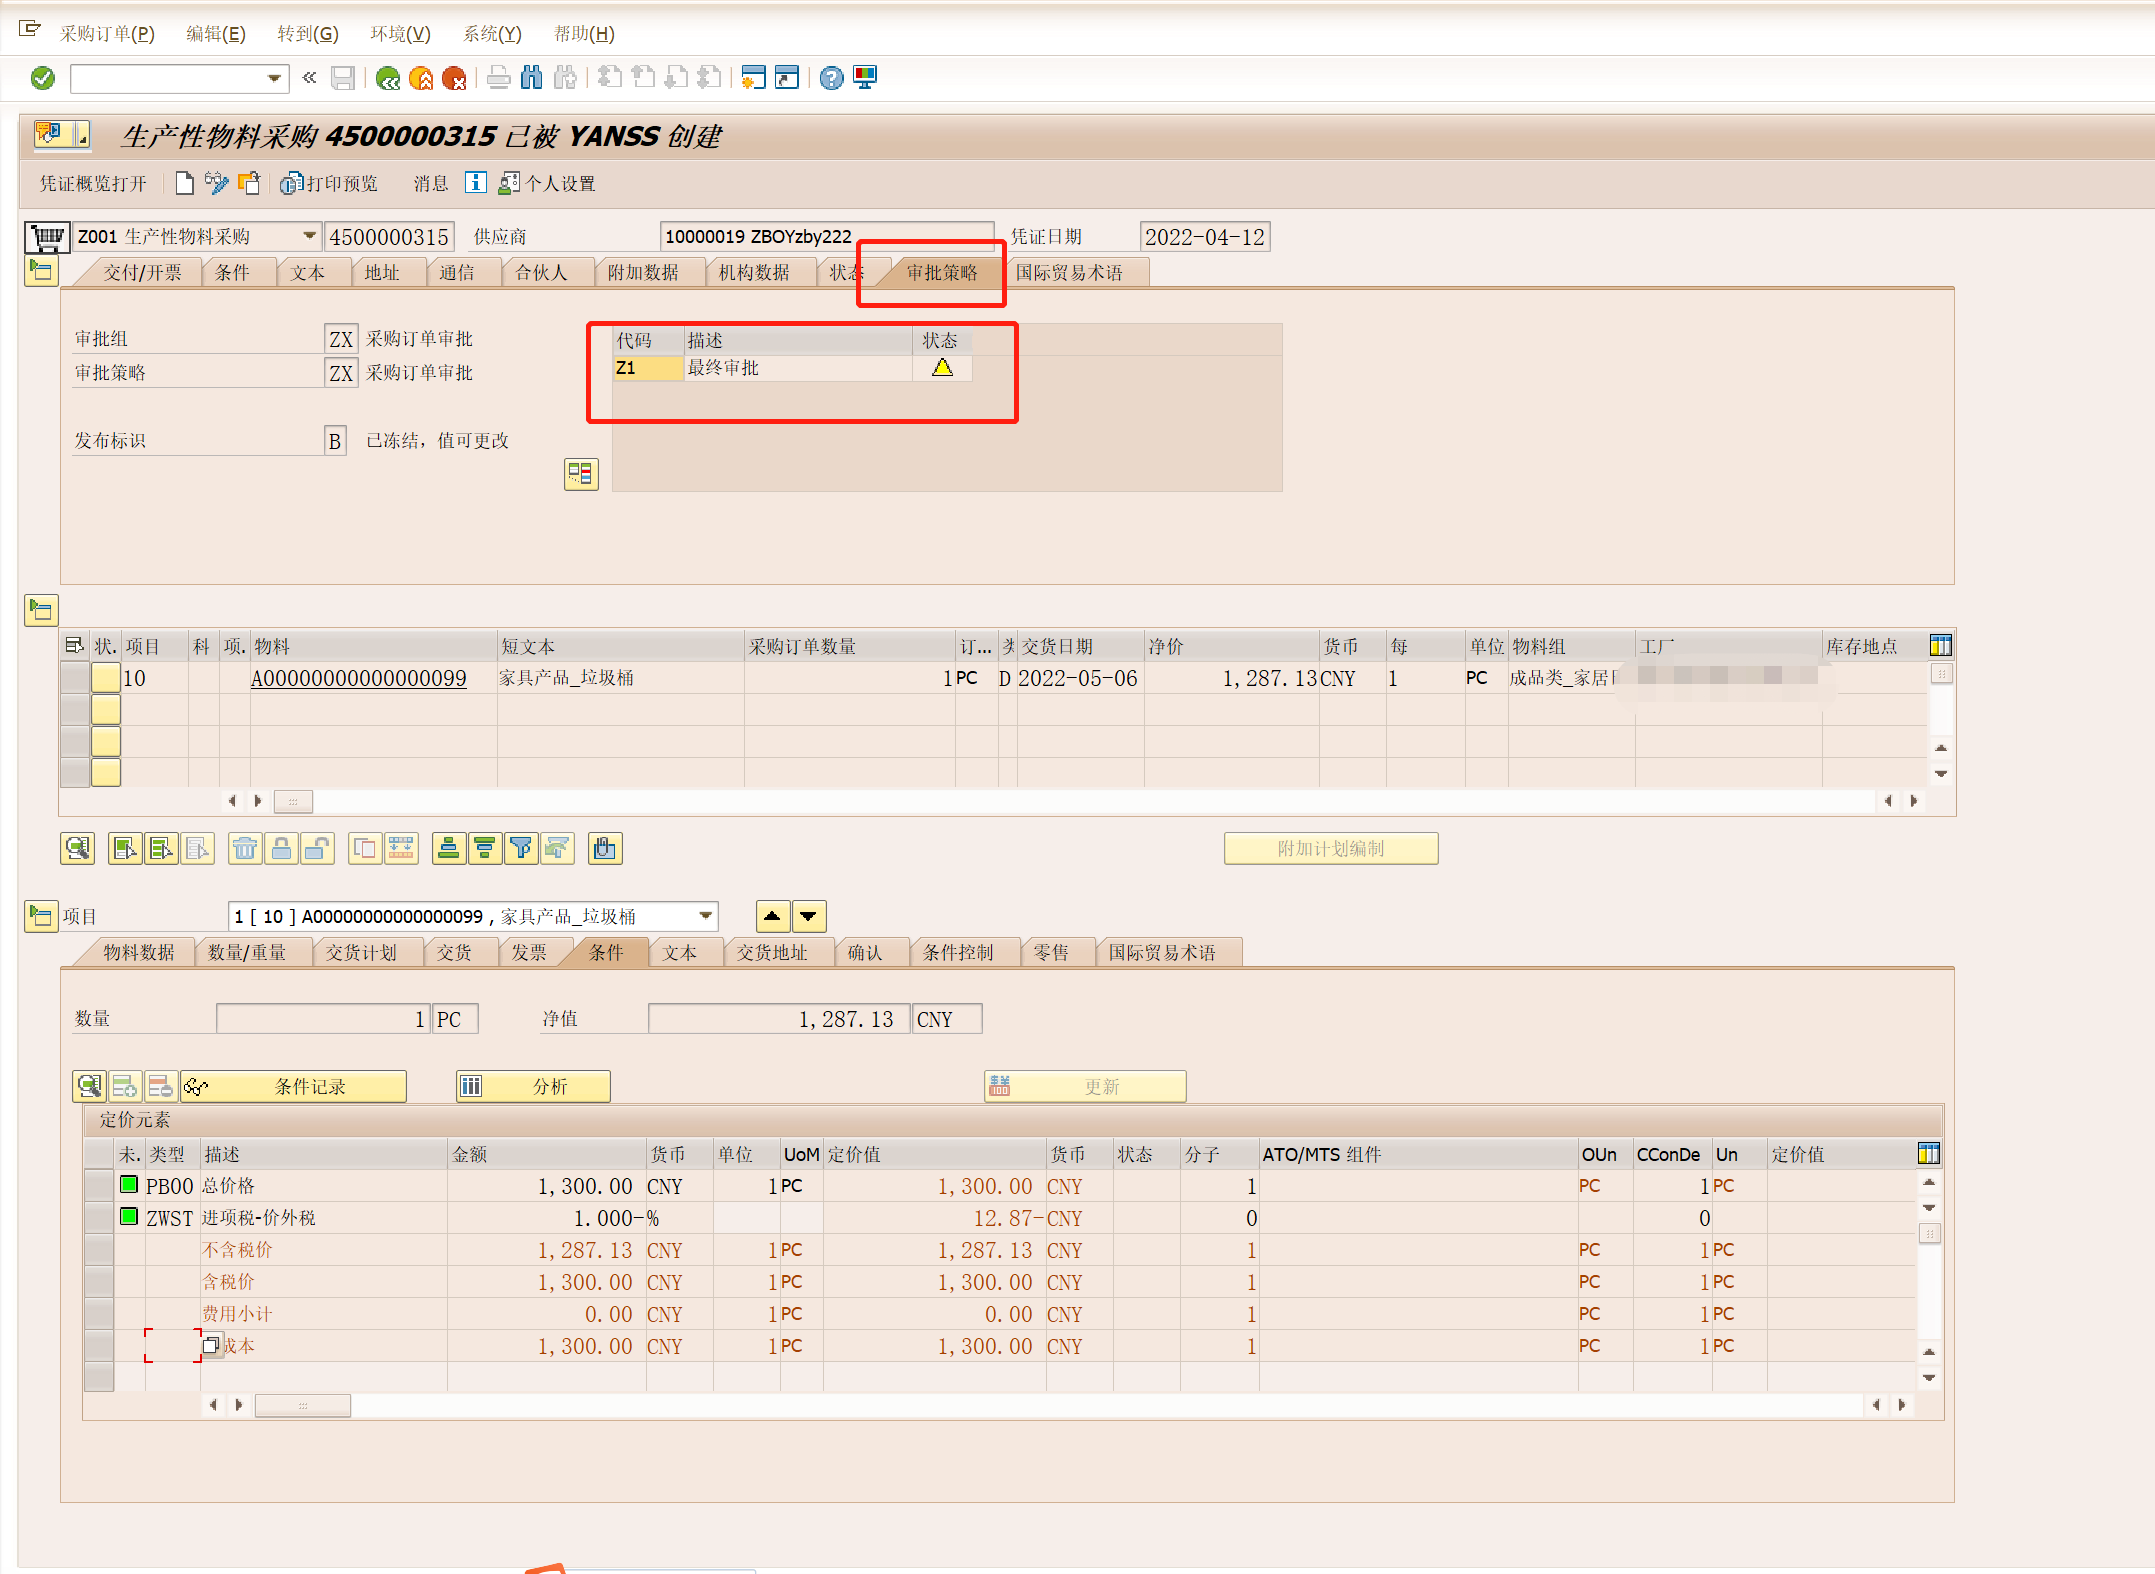Click the green status indicator beside ZWST
The height and width of the screenshot is (1574, 2155).
[128, 1217]
